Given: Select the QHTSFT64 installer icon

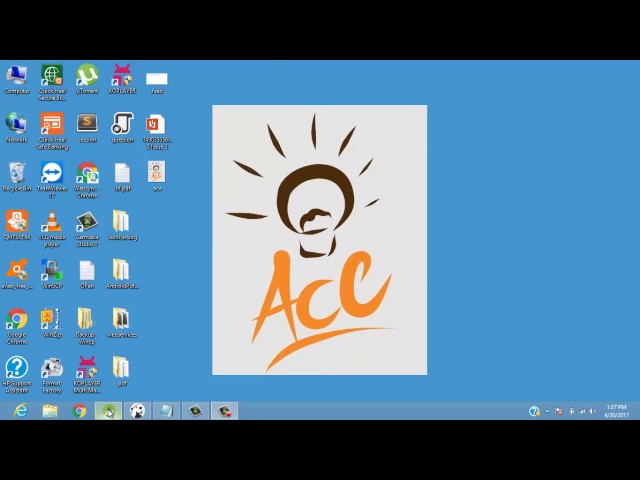Looking at the screenshot, I should pyautogui.click(x=17, y=225).
